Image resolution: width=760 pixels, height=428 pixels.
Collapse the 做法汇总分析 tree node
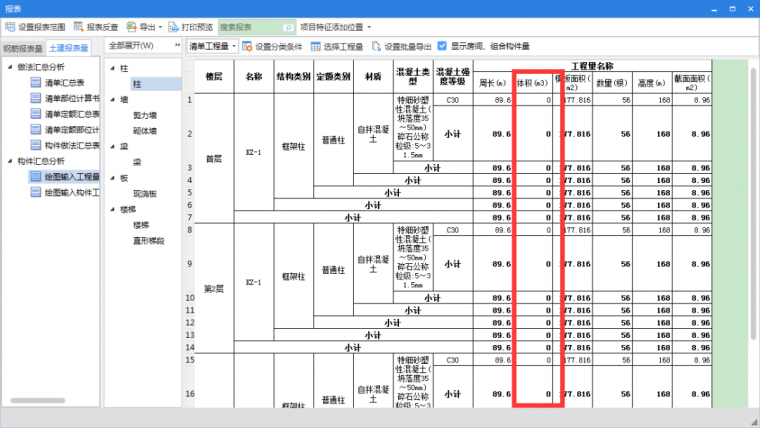click(x=9, y=66)
